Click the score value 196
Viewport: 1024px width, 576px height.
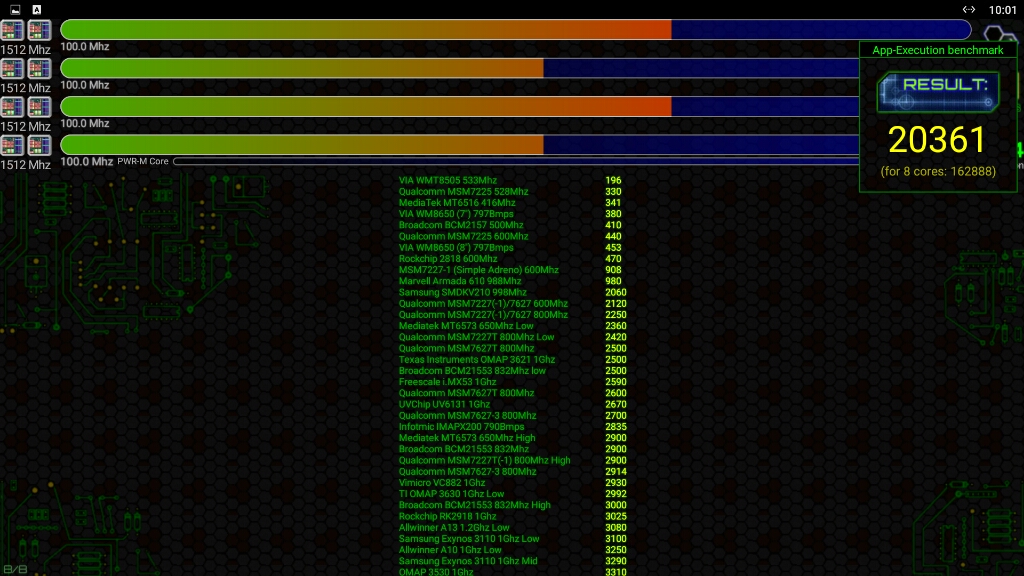click(x=613, y=180)
